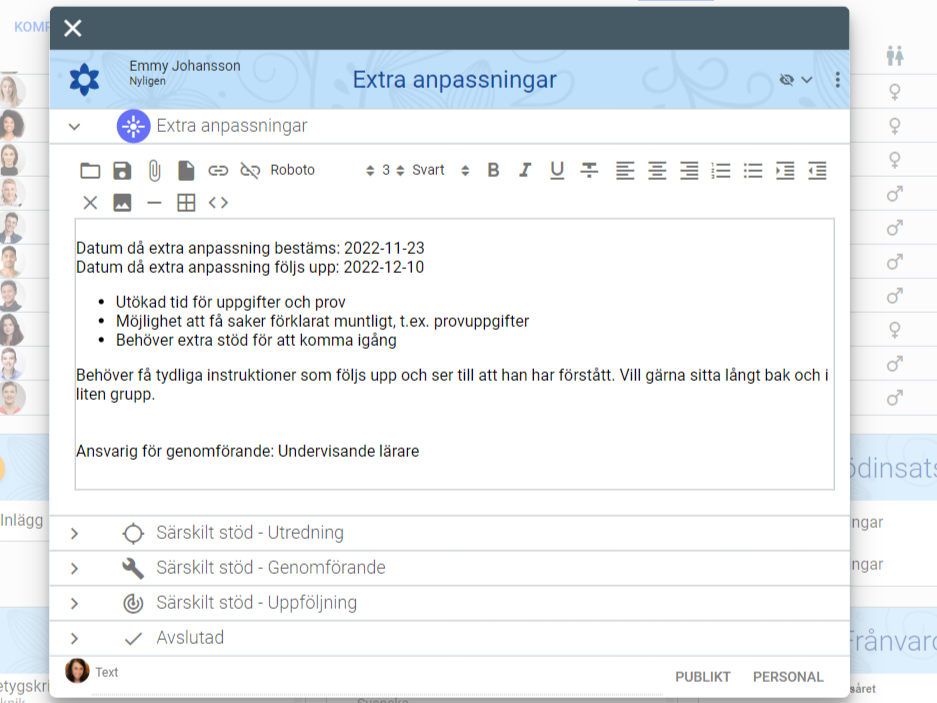
Task: Insert an image into the text editor
Action: (122, 203)
